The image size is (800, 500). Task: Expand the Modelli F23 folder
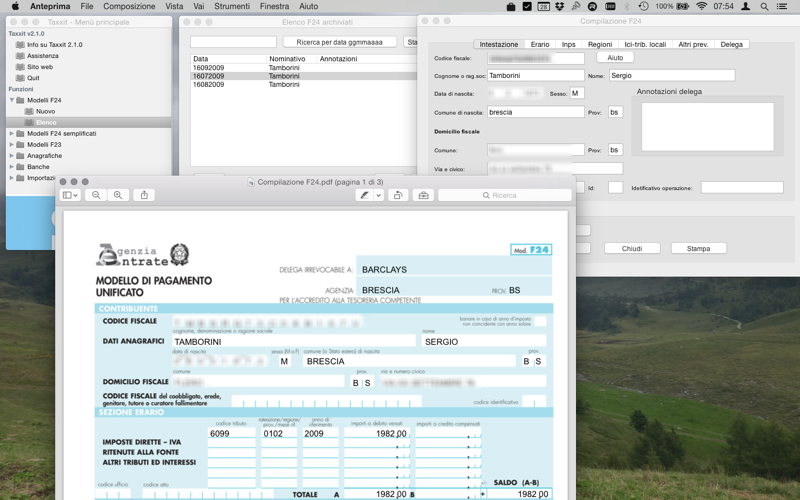[12, 144]
